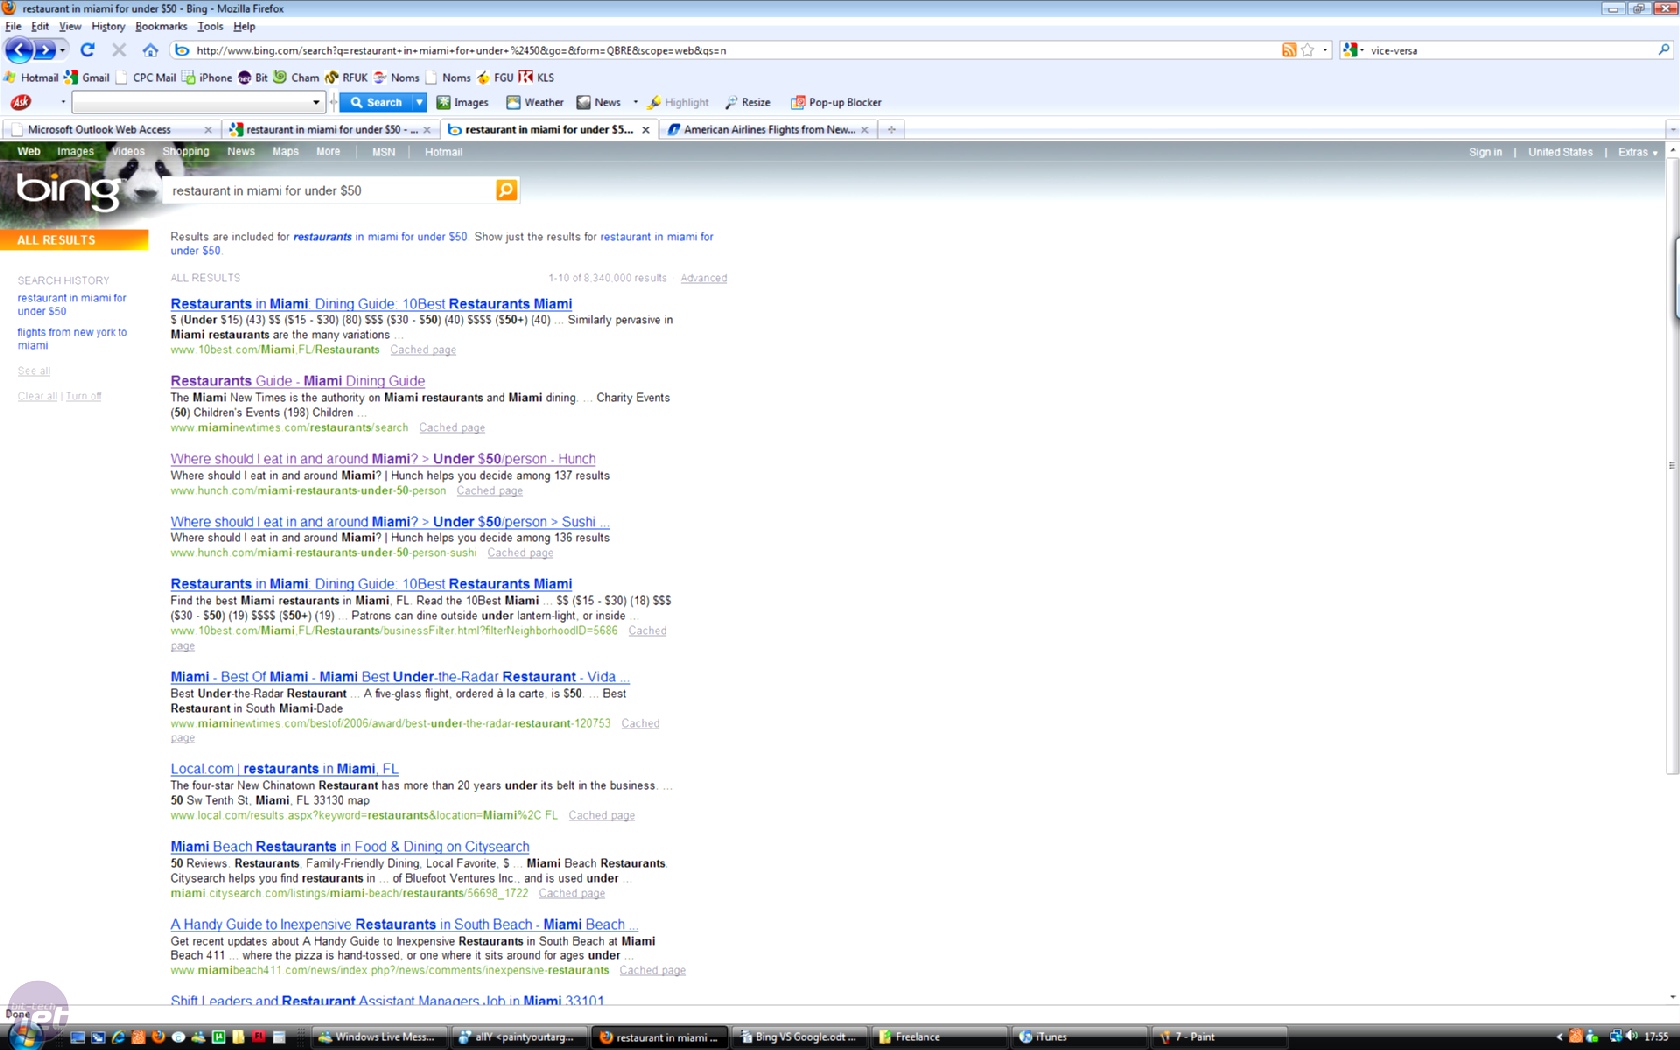Open Restaurants Guide - Miami Dining Guide result

coord(298,381)
